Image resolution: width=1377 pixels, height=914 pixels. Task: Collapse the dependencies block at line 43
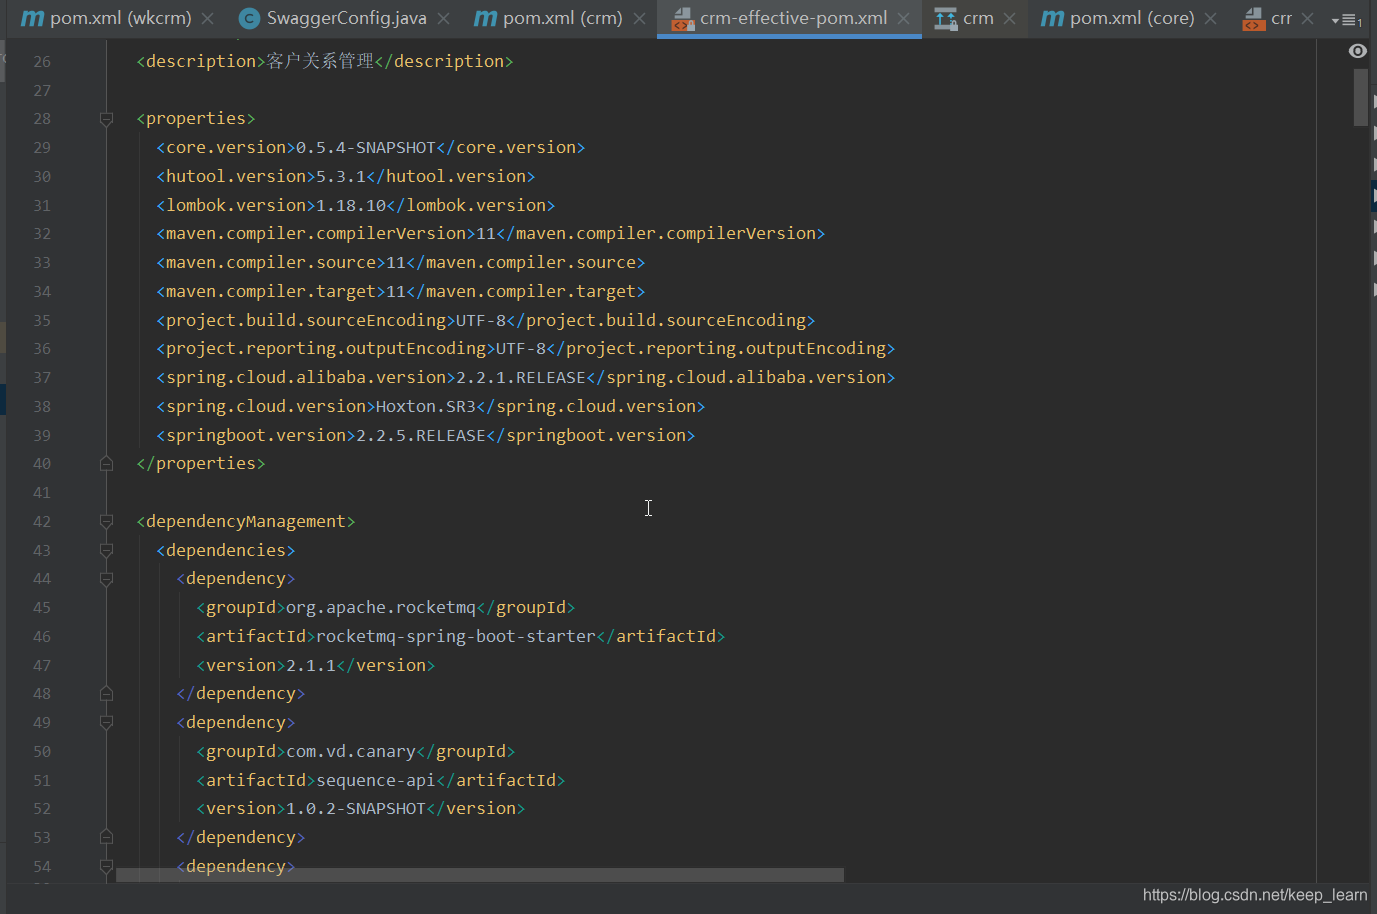pos(106,550)
